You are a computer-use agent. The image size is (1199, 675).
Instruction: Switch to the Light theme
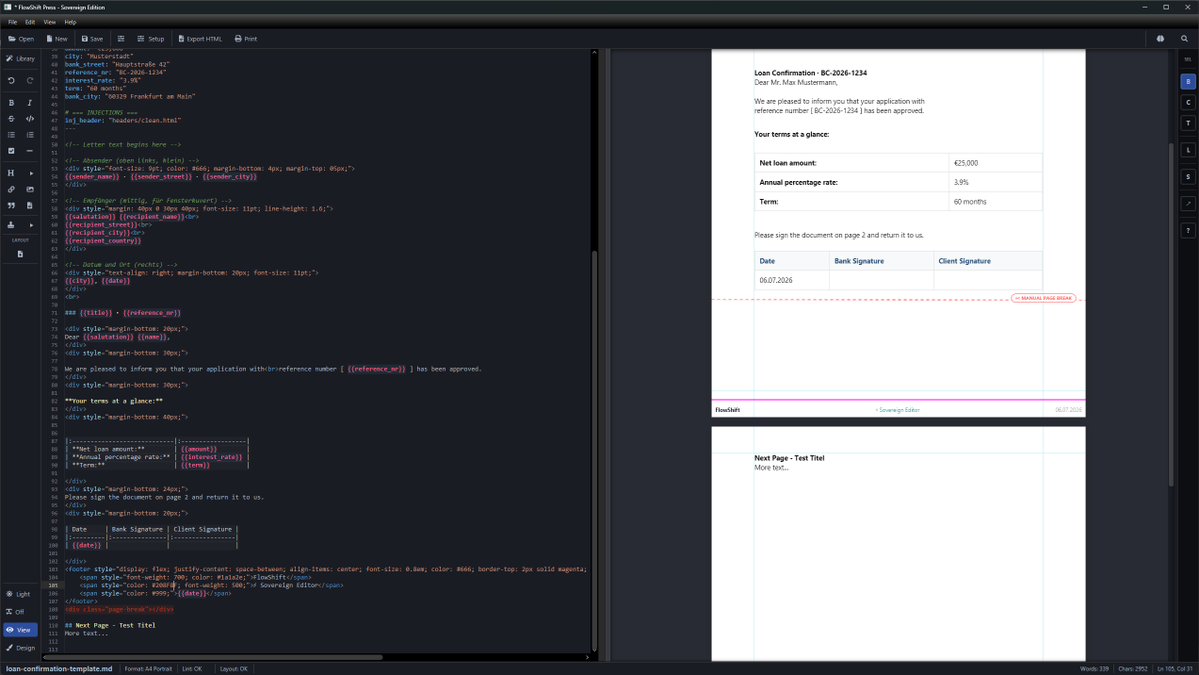(x=19, y=594)
